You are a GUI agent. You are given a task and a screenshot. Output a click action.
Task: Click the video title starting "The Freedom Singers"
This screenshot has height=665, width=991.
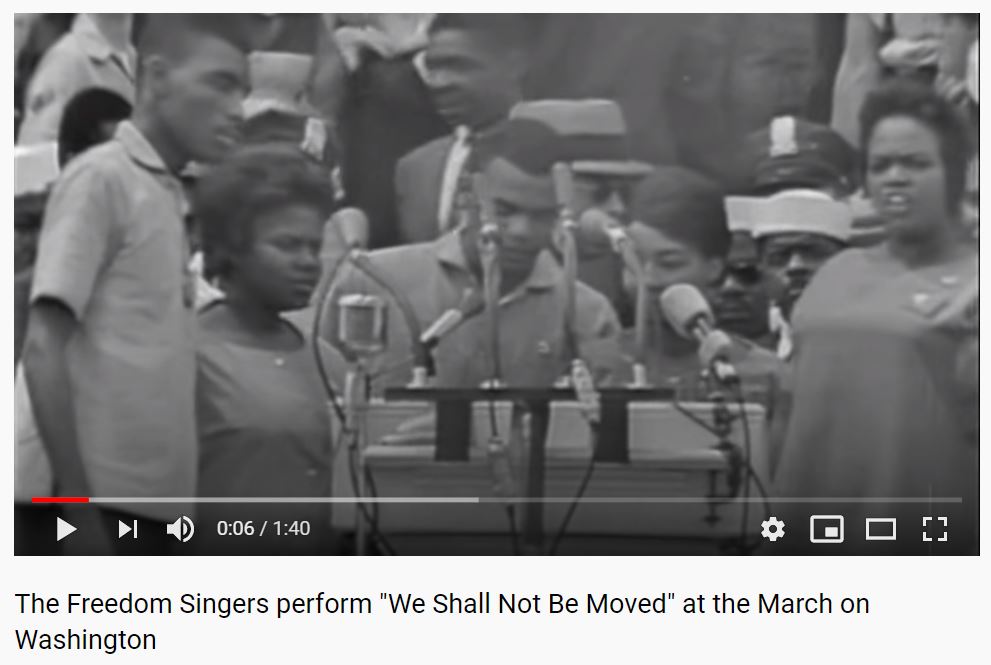(442, 621)
